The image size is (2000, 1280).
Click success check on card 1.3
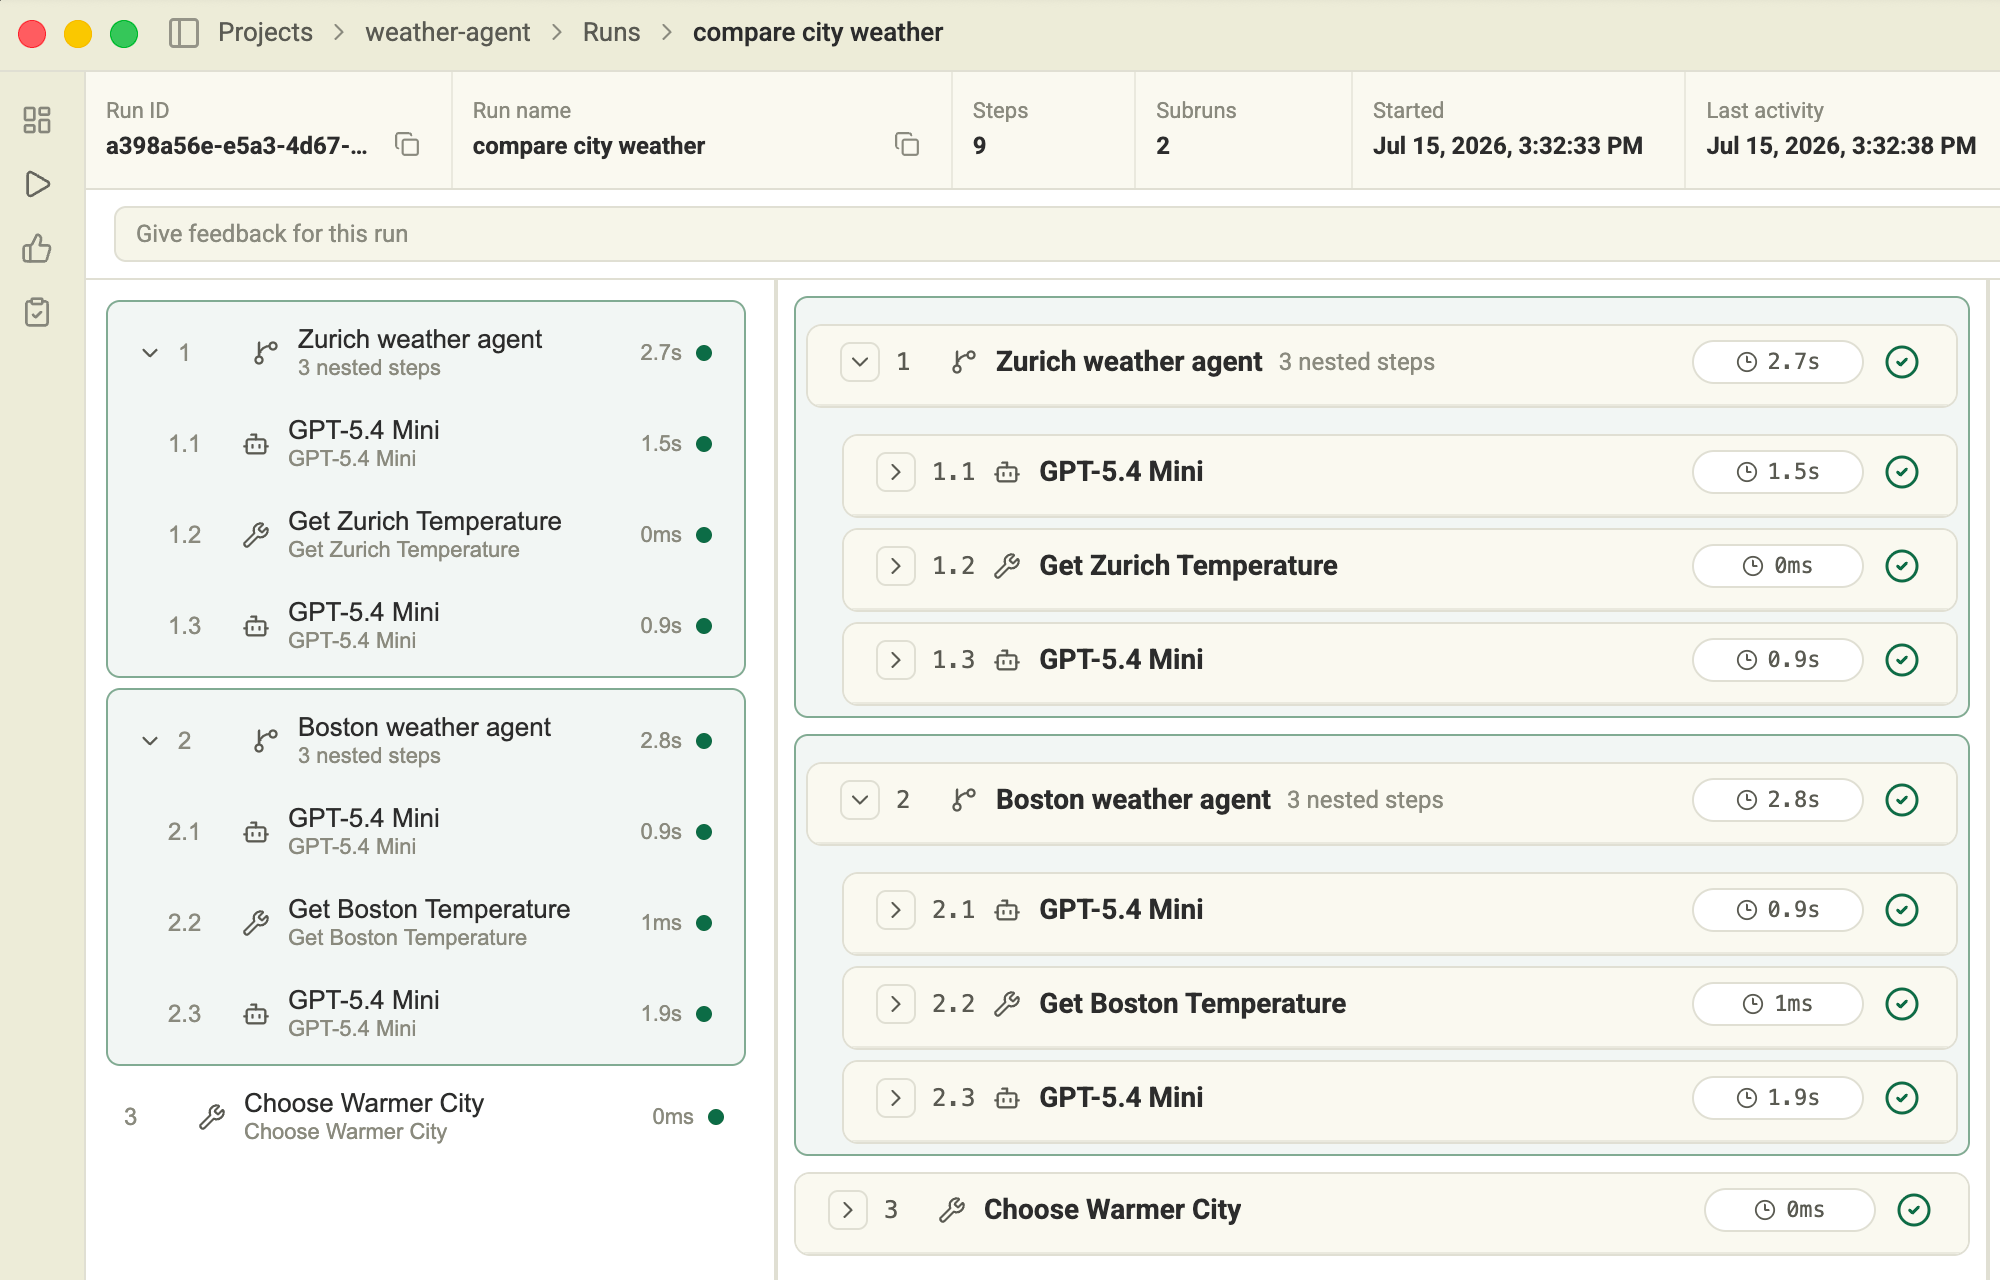point(1901,660)
